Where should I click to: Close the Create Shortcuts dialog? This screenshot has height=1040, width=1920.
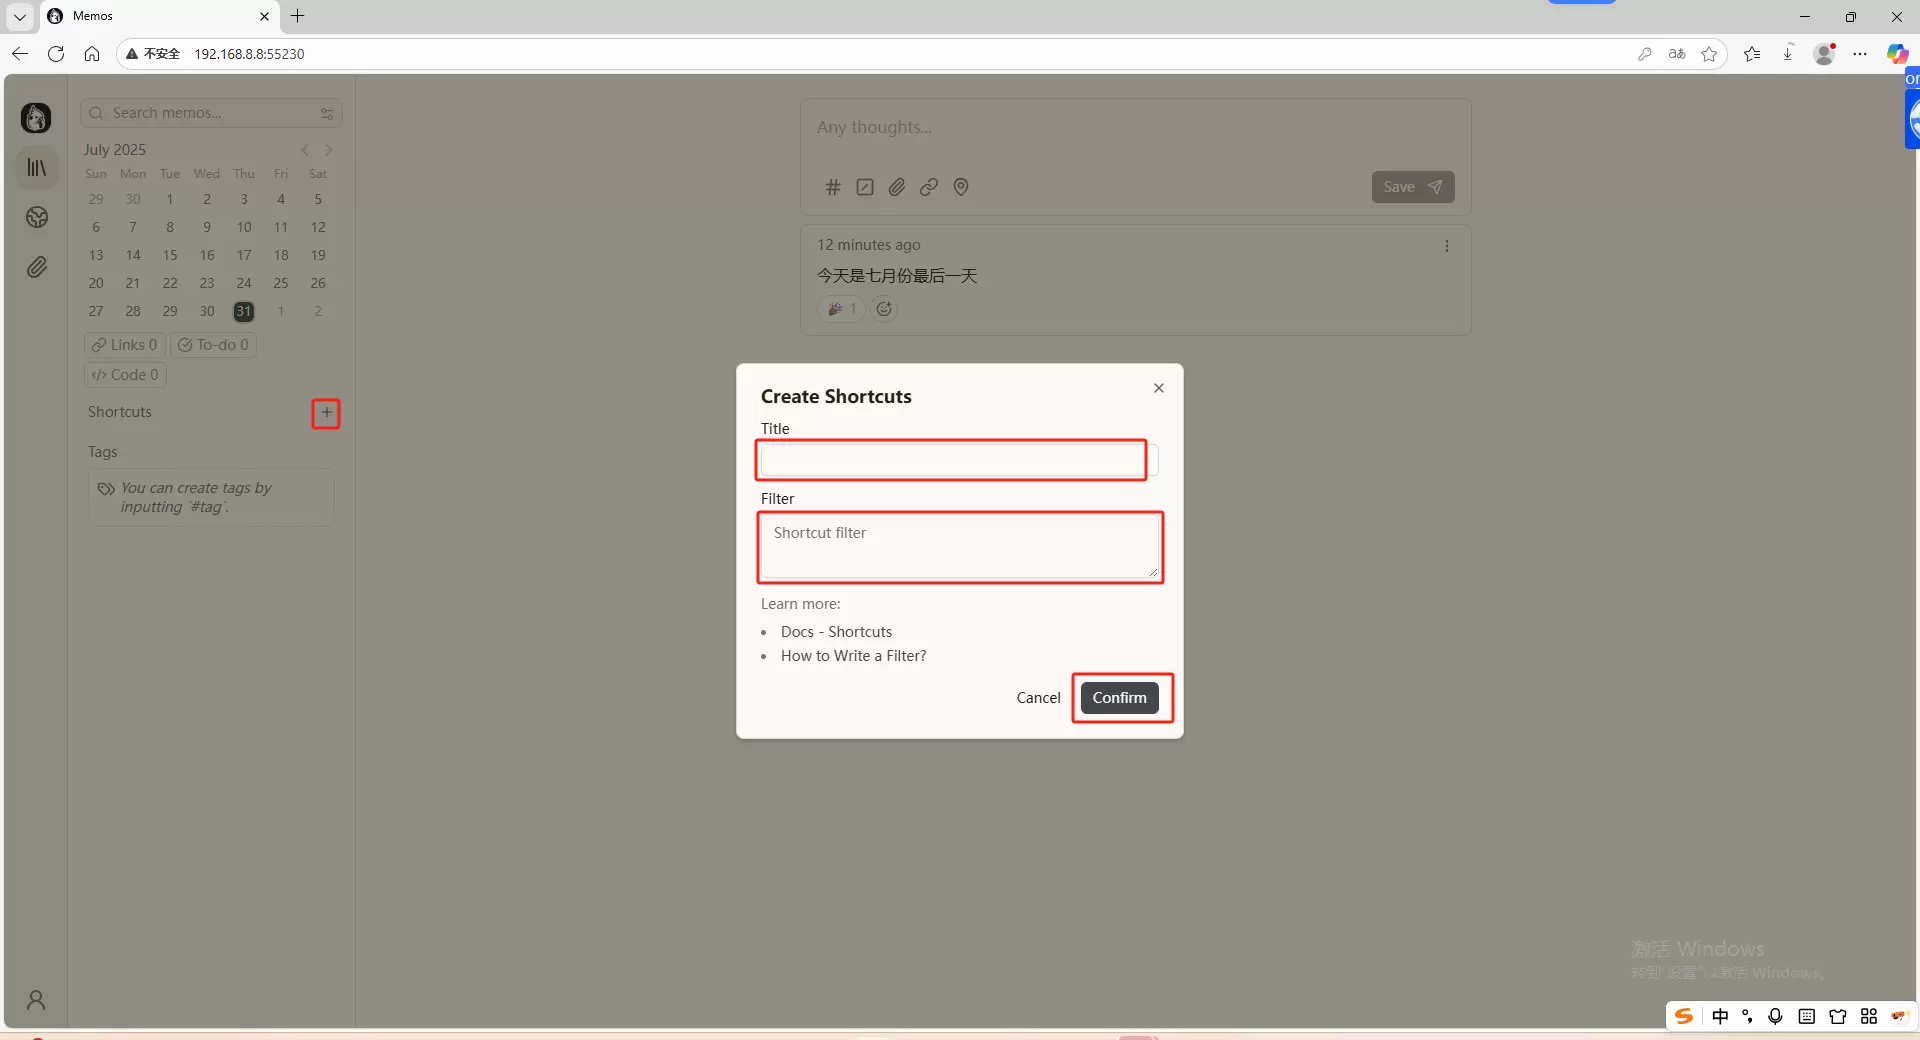coord(1158,388)
